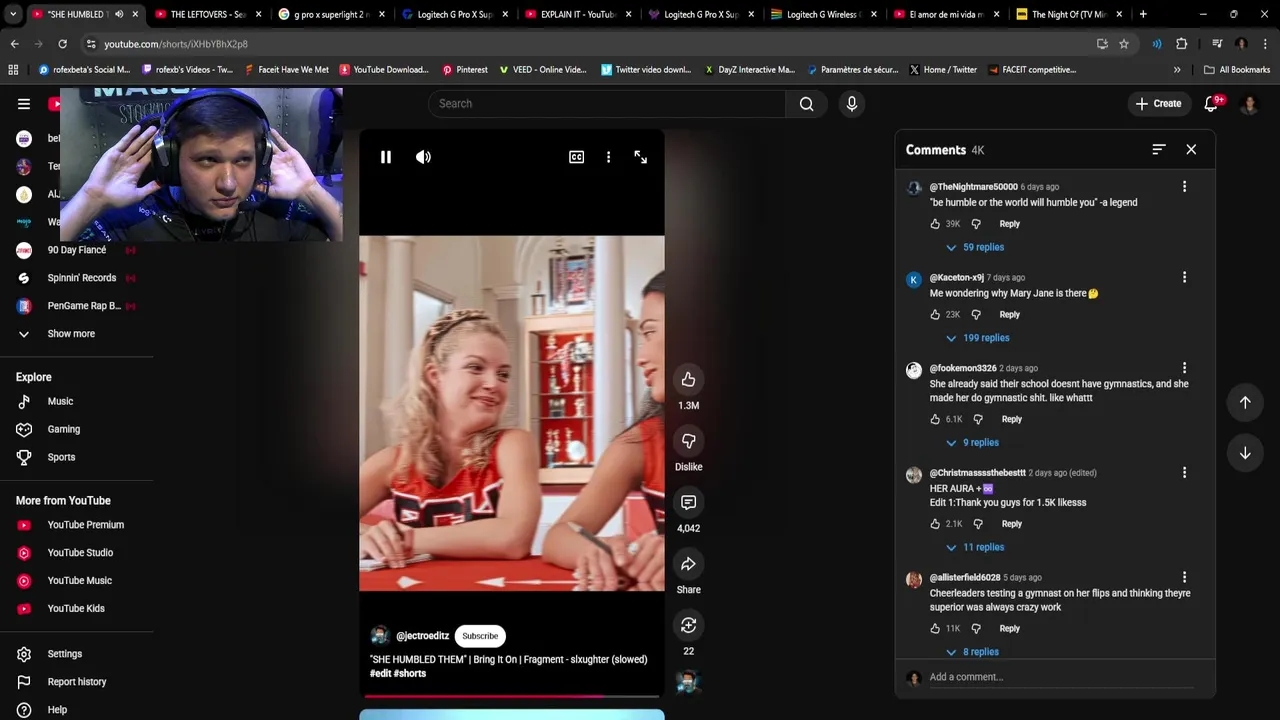The image size is (1280, 720).
Task: Click the #edit hashtag link
Action: point(380,673)
